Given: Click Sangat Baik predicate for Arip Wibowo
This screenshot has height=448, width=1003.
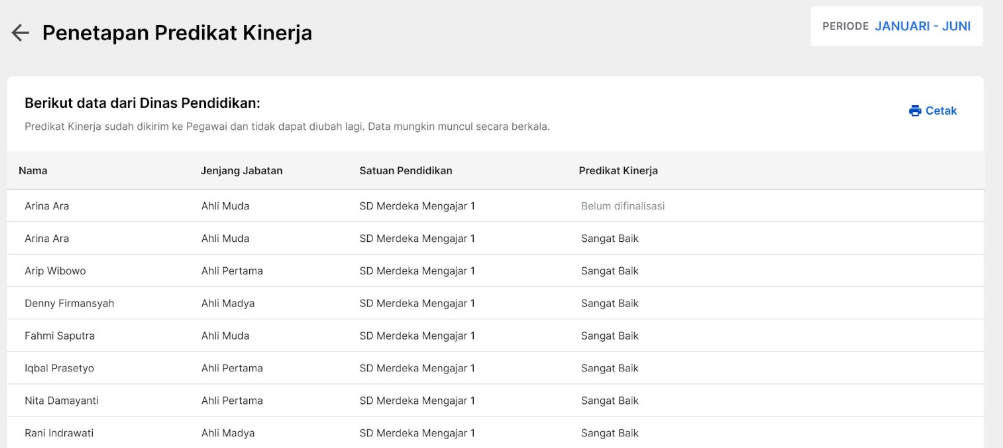Looking at the screenshot, I should [x=610, y=271].
